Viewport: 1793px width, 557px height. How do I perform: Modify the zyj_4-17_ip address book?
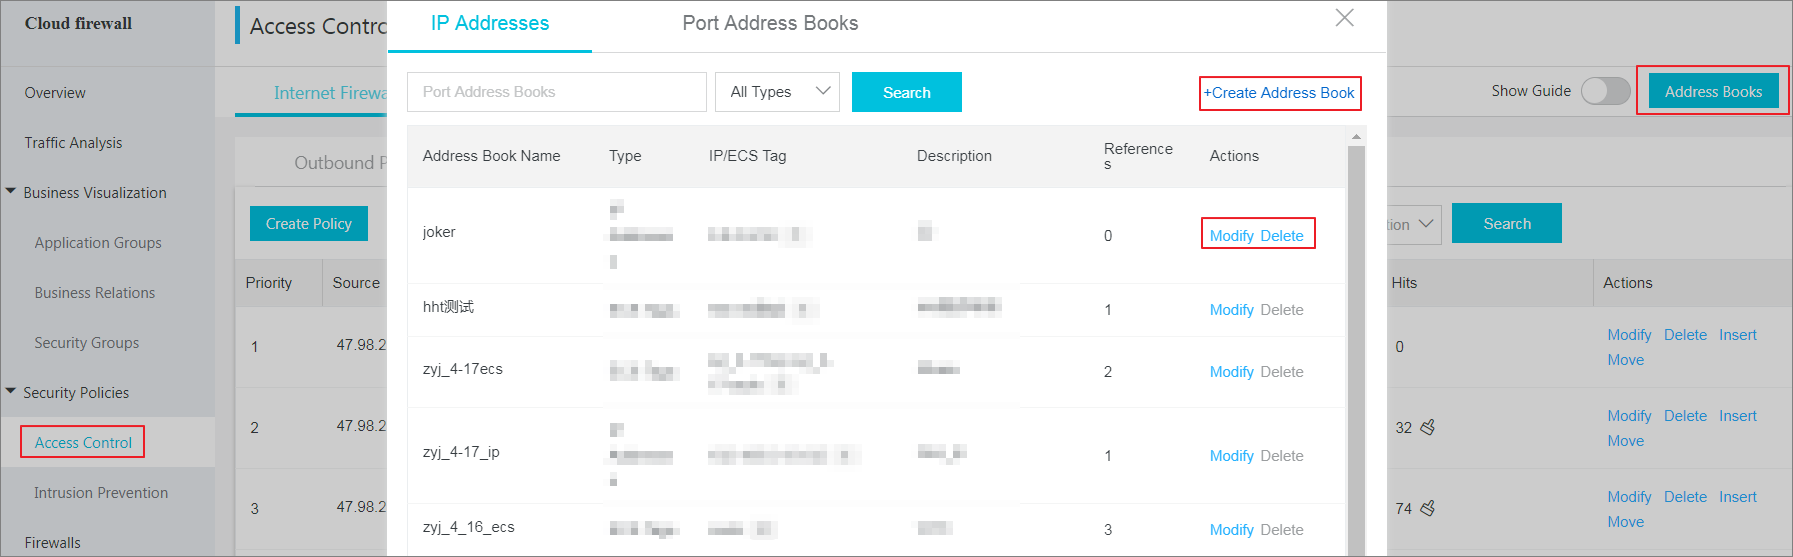1231,455
